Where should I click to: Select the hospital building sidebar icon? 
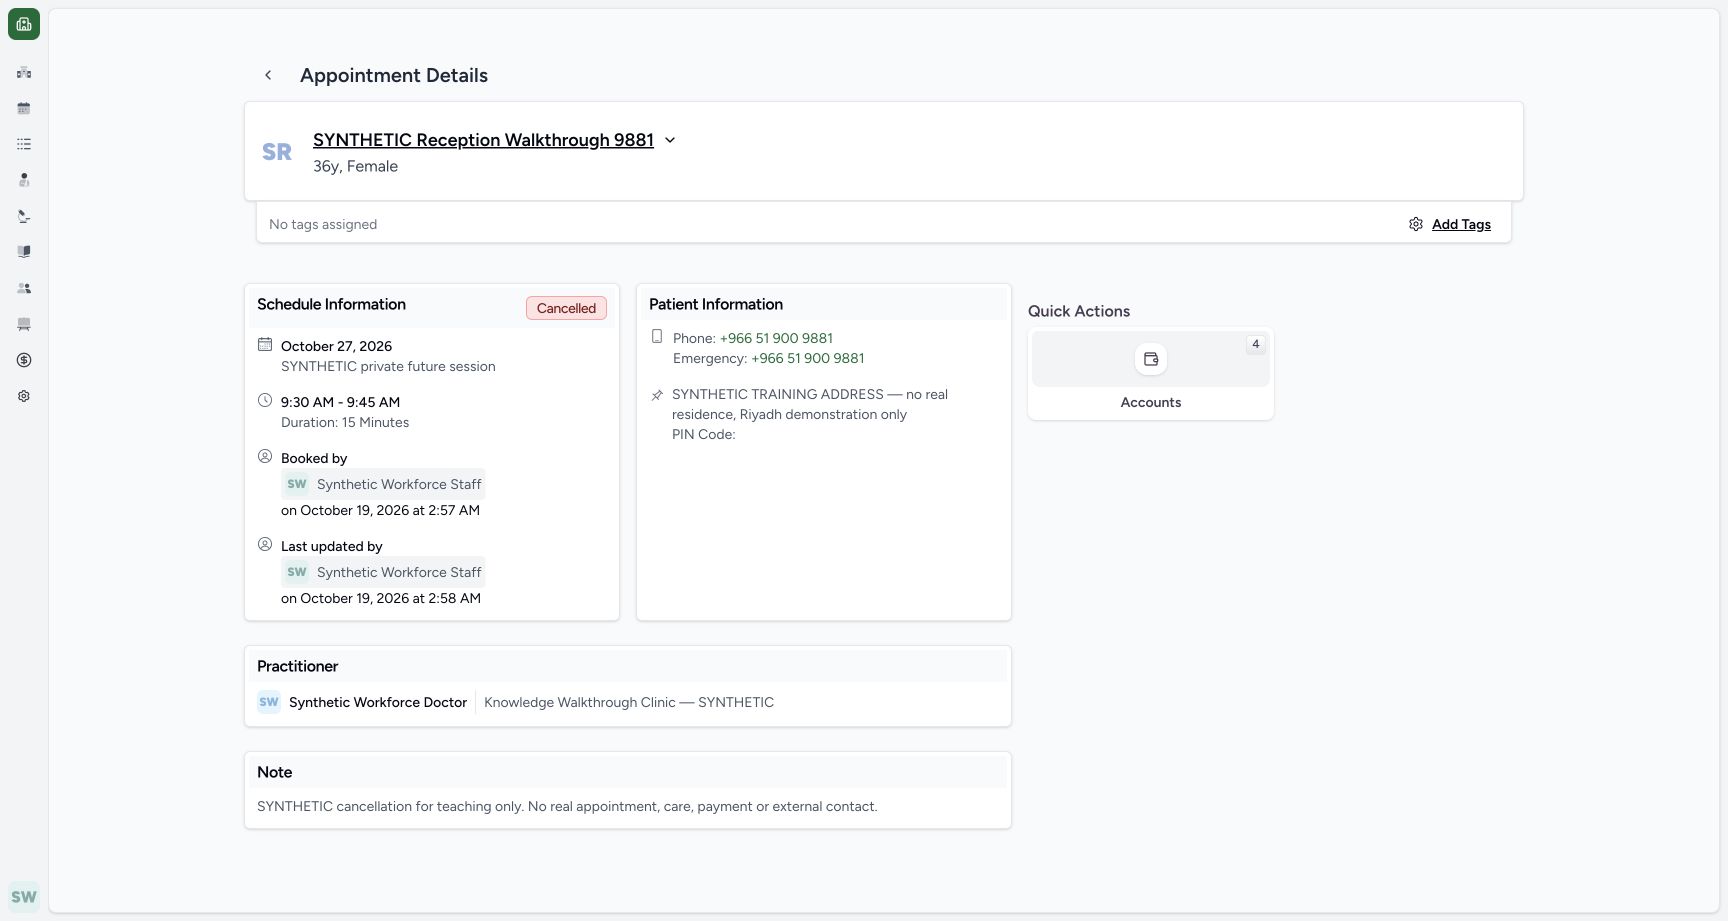pyautogui.click(x=24, y=72)
